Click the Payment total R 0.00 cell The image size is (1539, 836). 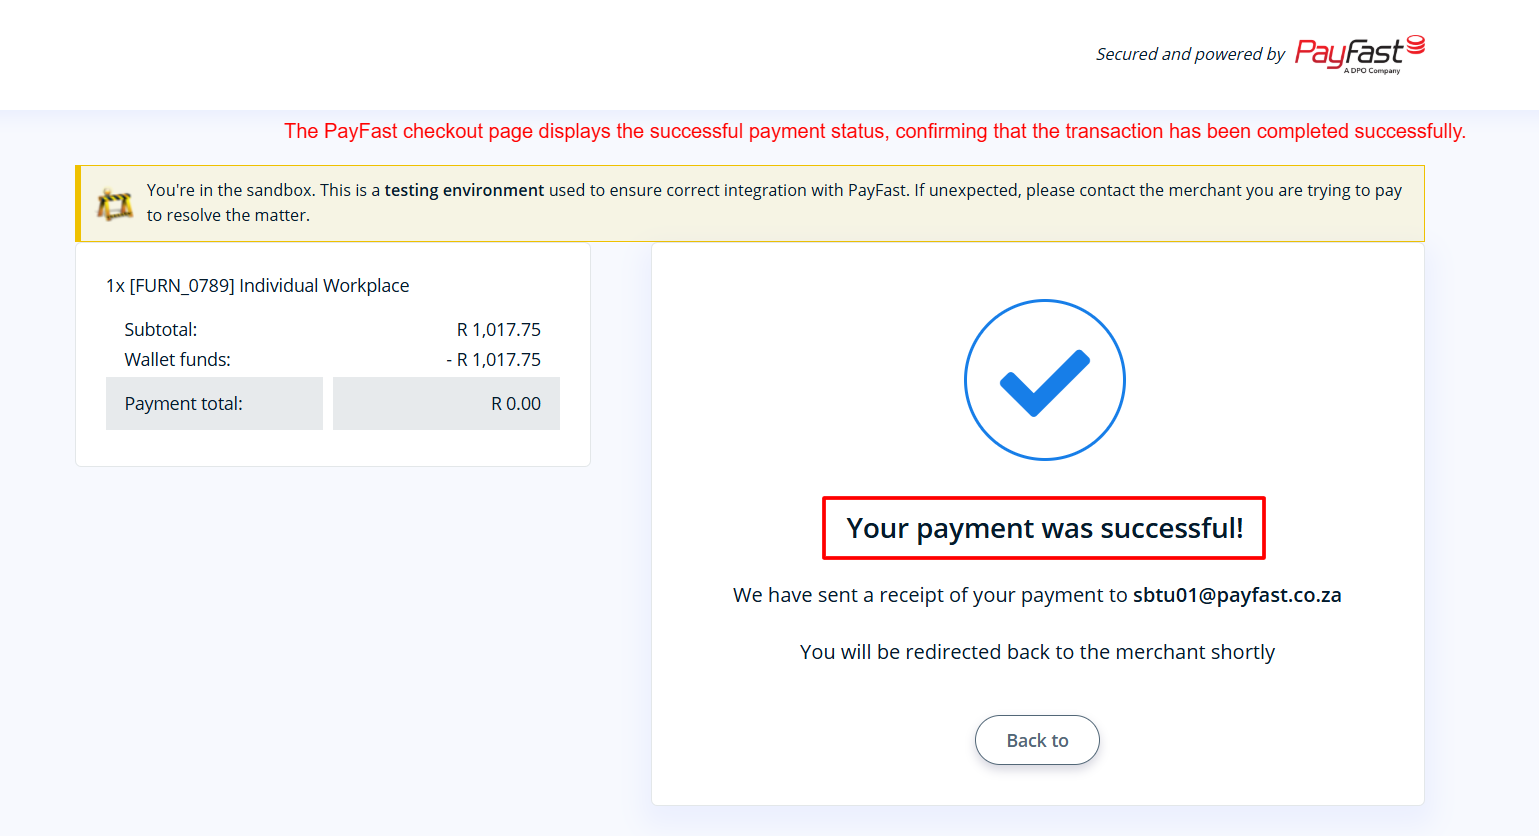446,404
